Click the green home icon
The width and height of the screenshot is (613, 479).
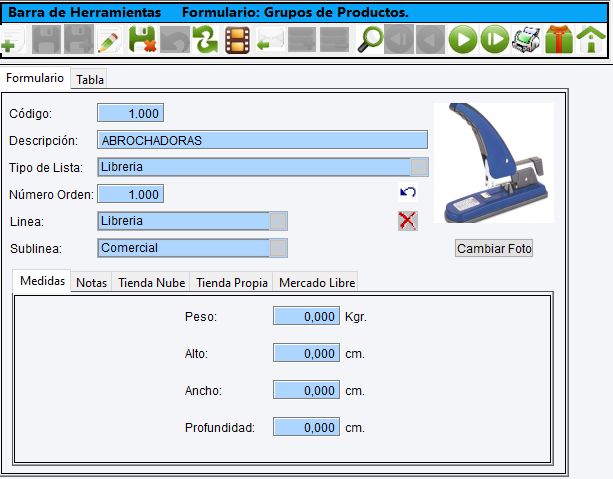tap(591, 39)
